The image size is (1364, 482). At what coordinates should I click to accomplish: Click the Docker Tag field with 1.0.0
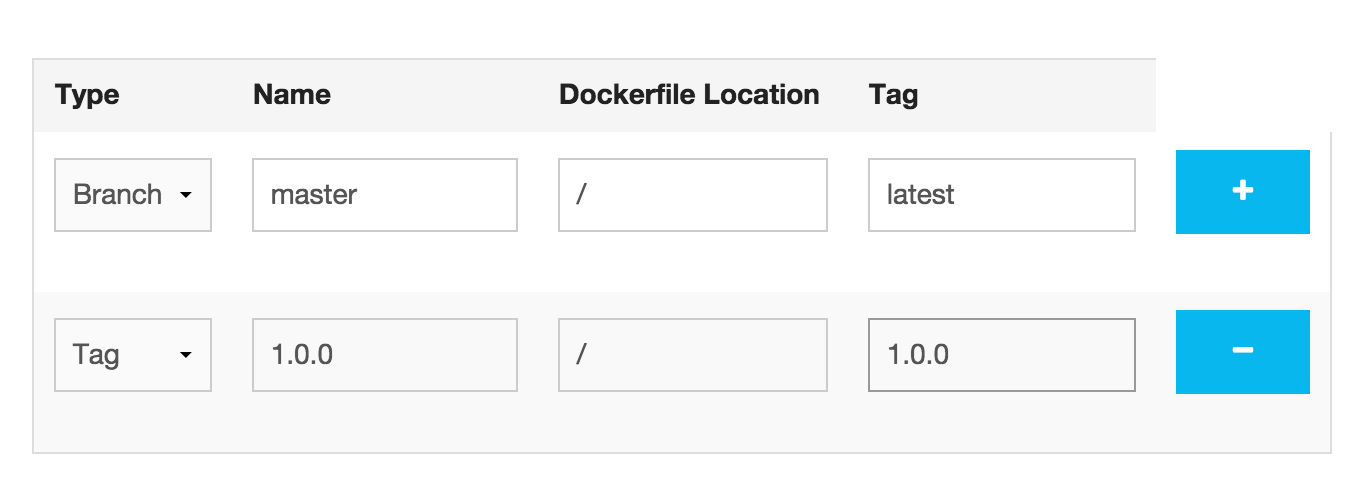1002,355
